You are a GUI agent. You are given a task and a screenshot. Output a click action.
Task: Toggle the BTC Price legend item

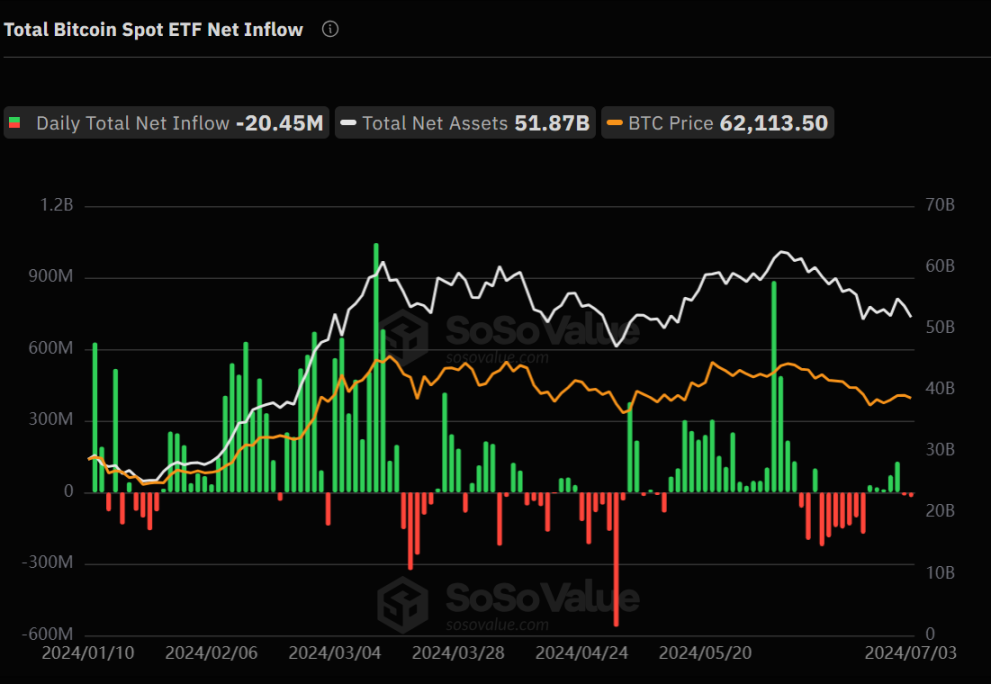click(717, 123)
